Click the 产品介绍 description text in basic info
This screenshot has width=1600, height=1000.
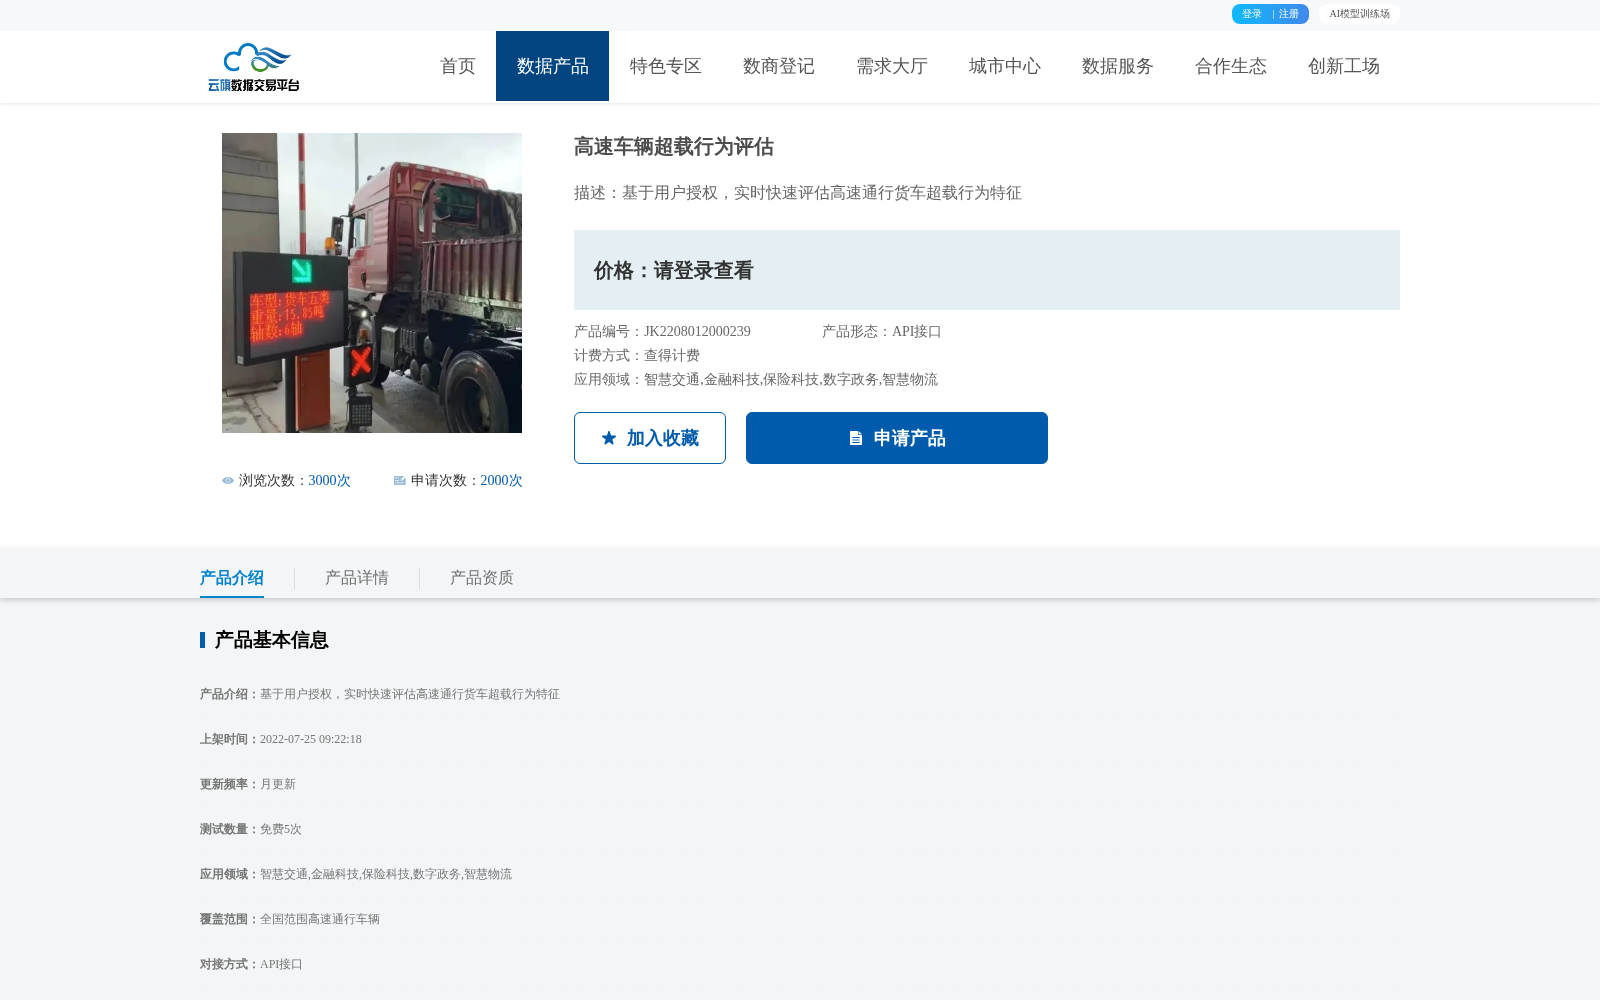[410, 695]
